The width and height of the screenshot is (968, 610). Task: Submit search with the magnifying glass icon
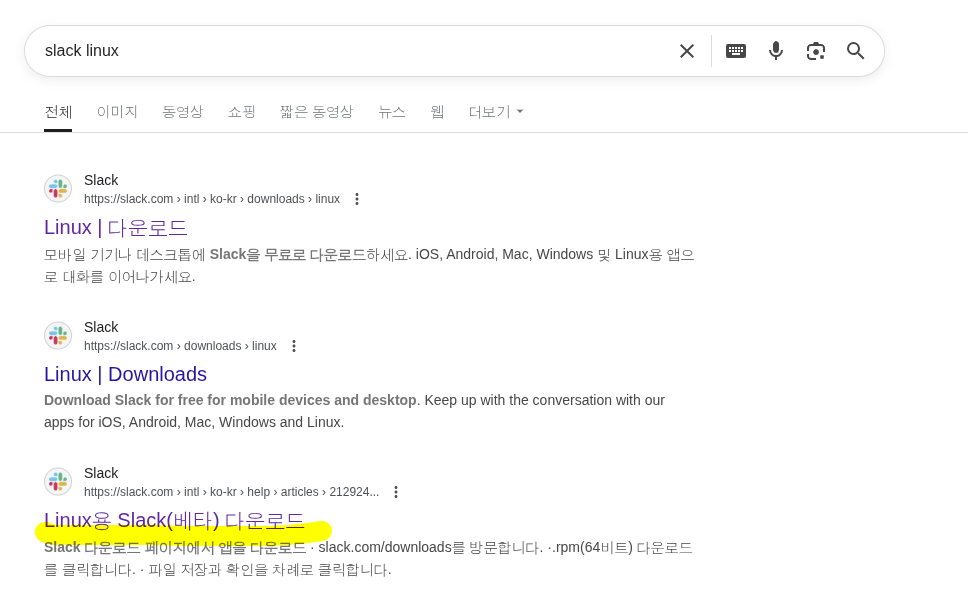click(x=855, y=51)
